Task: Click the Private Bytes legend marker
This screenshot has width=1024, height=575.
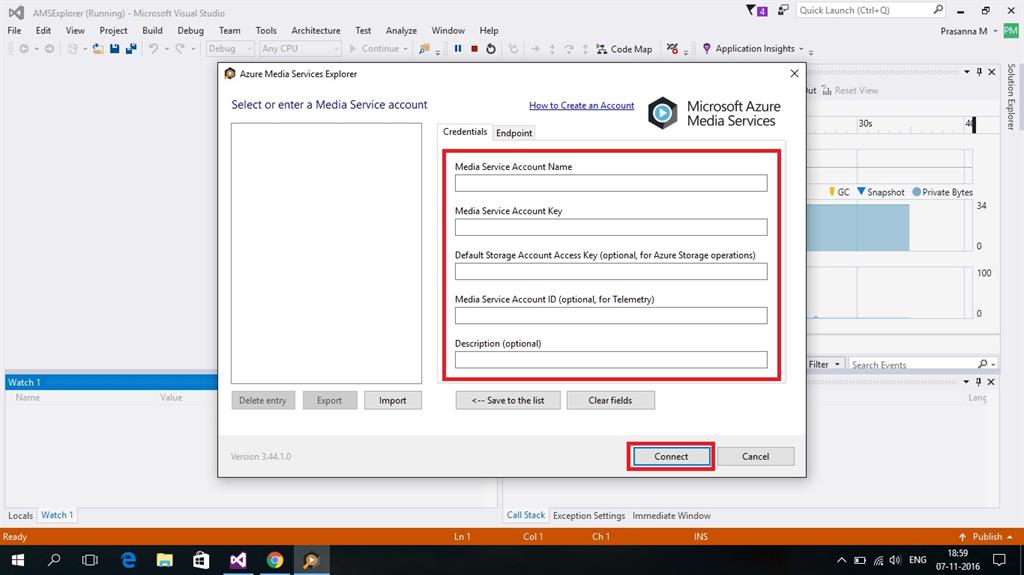Action: 916,191
